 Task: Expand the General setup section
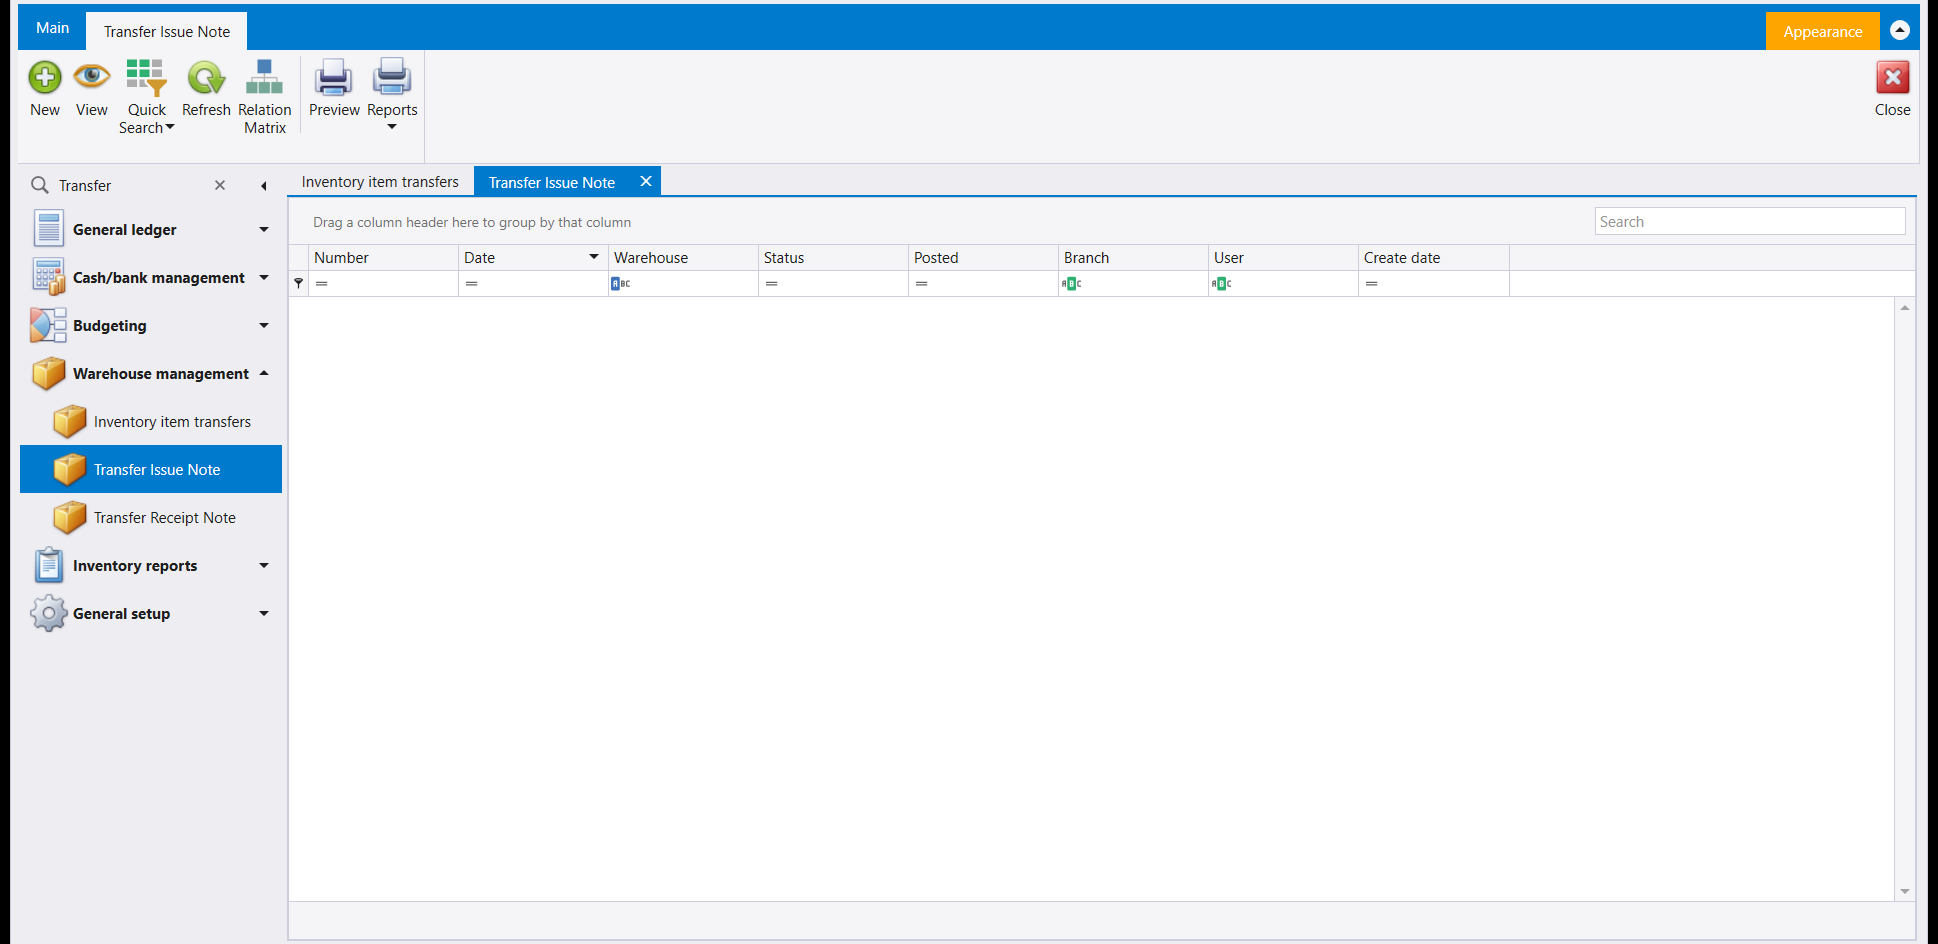264,614
